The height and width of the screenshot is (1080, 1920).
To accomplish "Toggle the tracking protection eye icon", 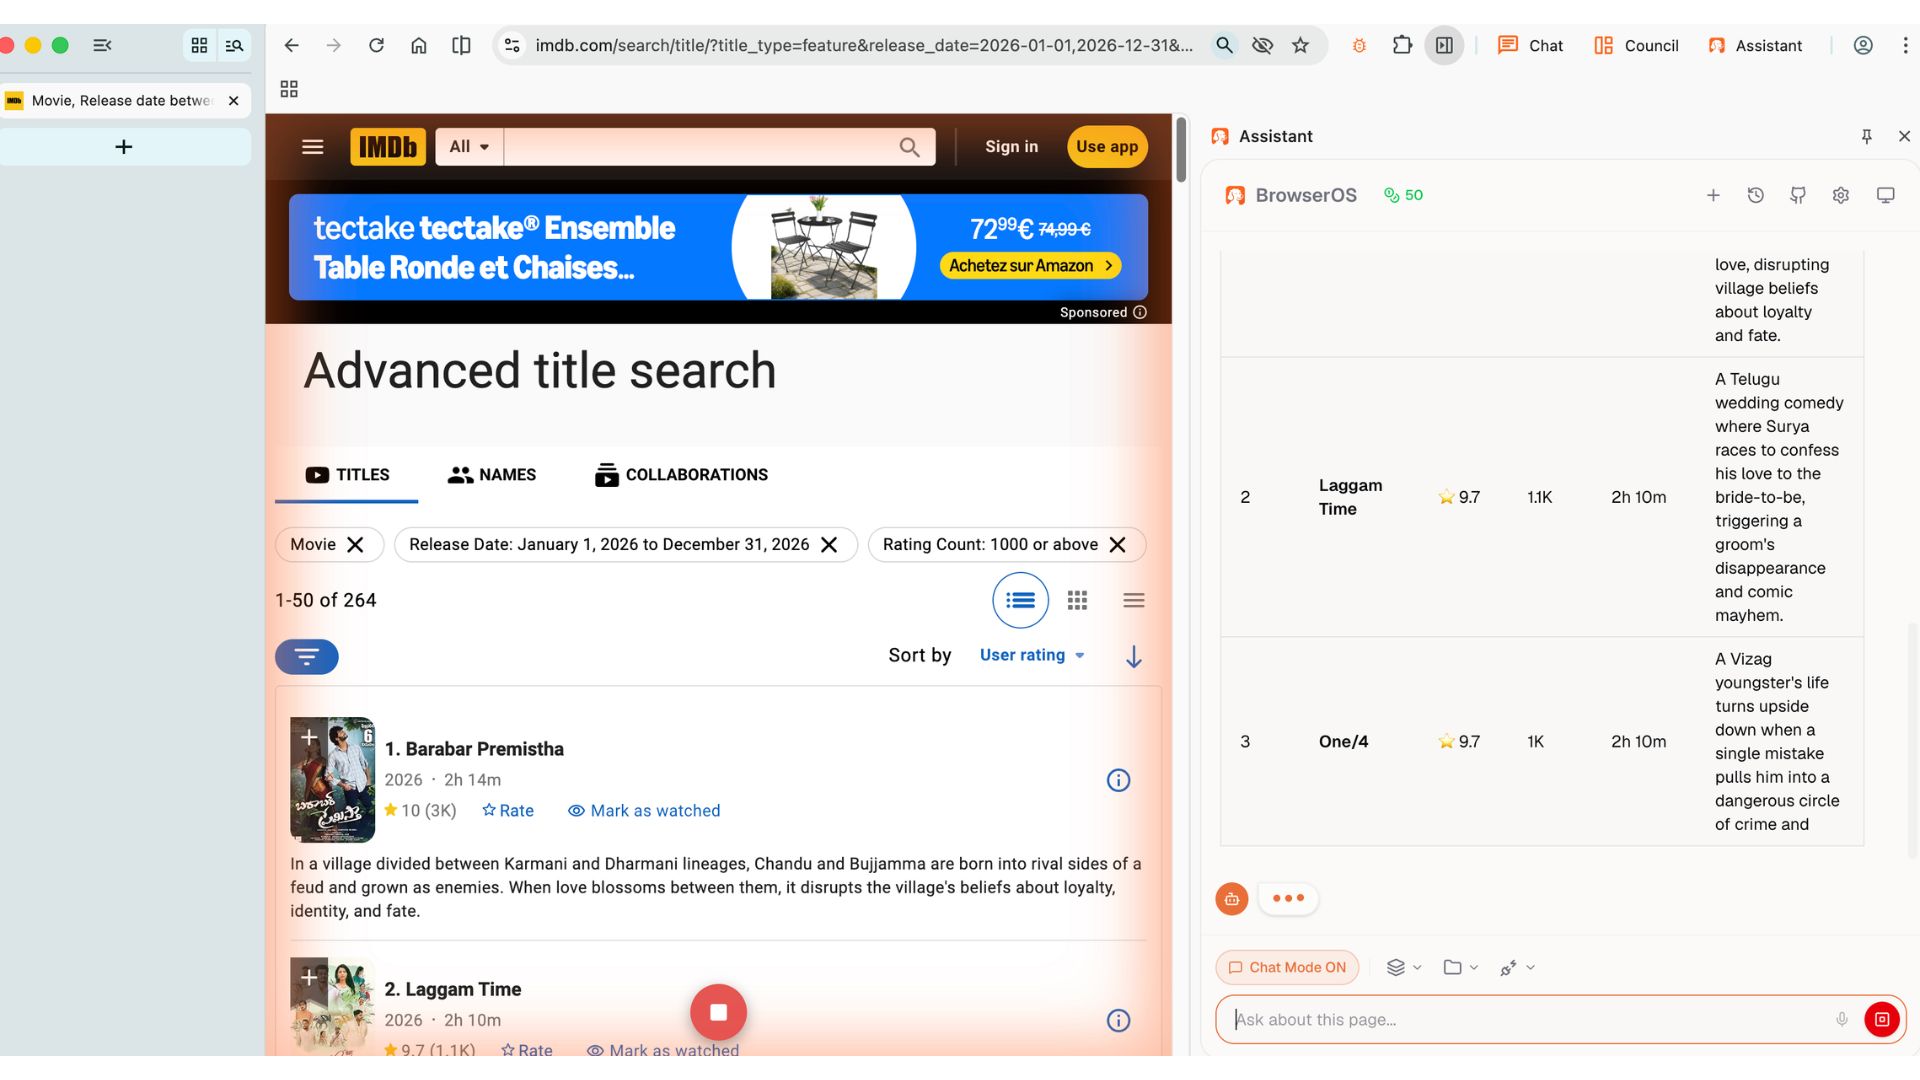I will pyautogui.click(x=1262, y=45).
